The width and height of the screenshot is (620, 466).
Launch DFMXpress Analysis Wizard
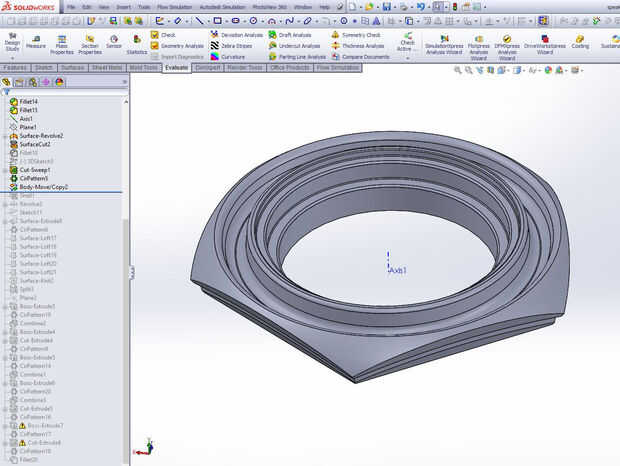[507, 47]
